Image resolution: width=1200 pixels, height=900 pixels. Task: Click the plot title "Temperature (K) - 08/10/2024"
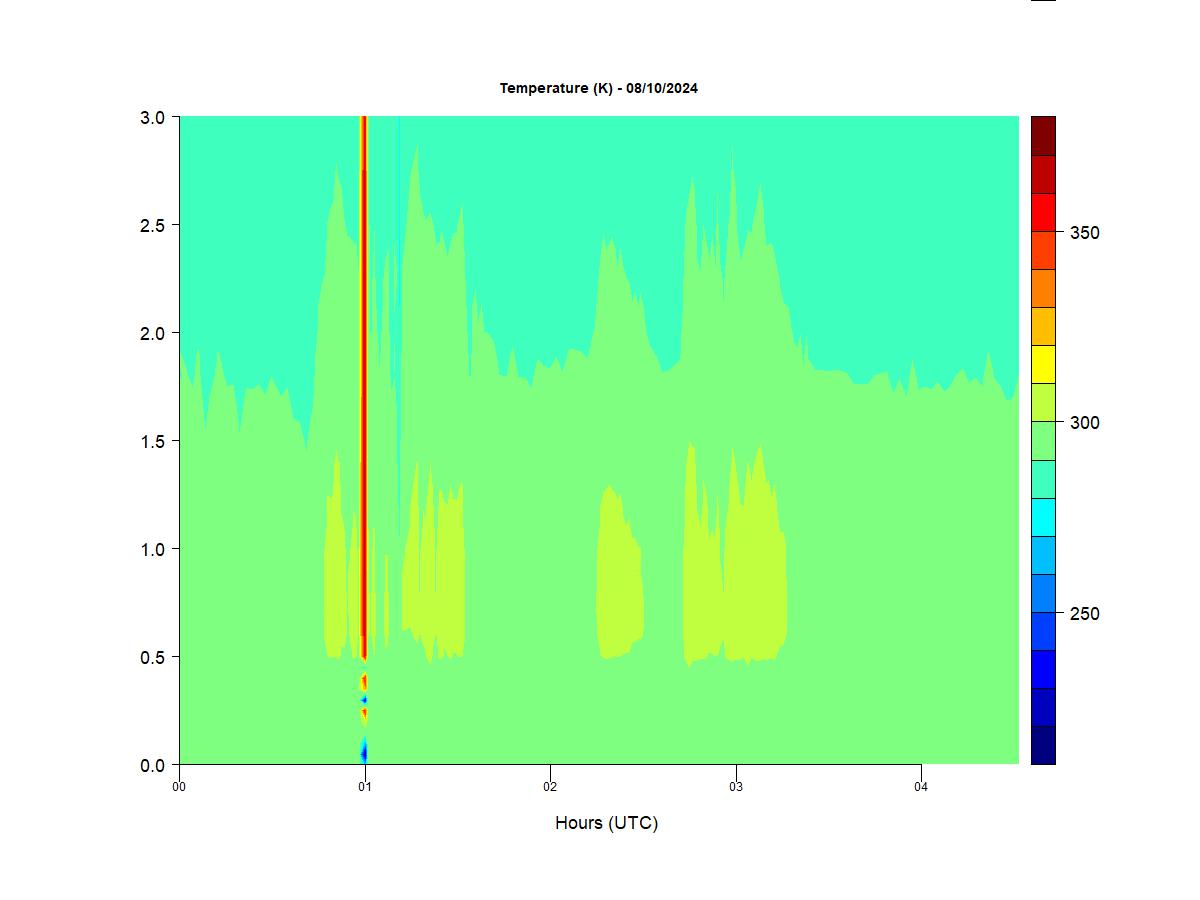(599, 88)
